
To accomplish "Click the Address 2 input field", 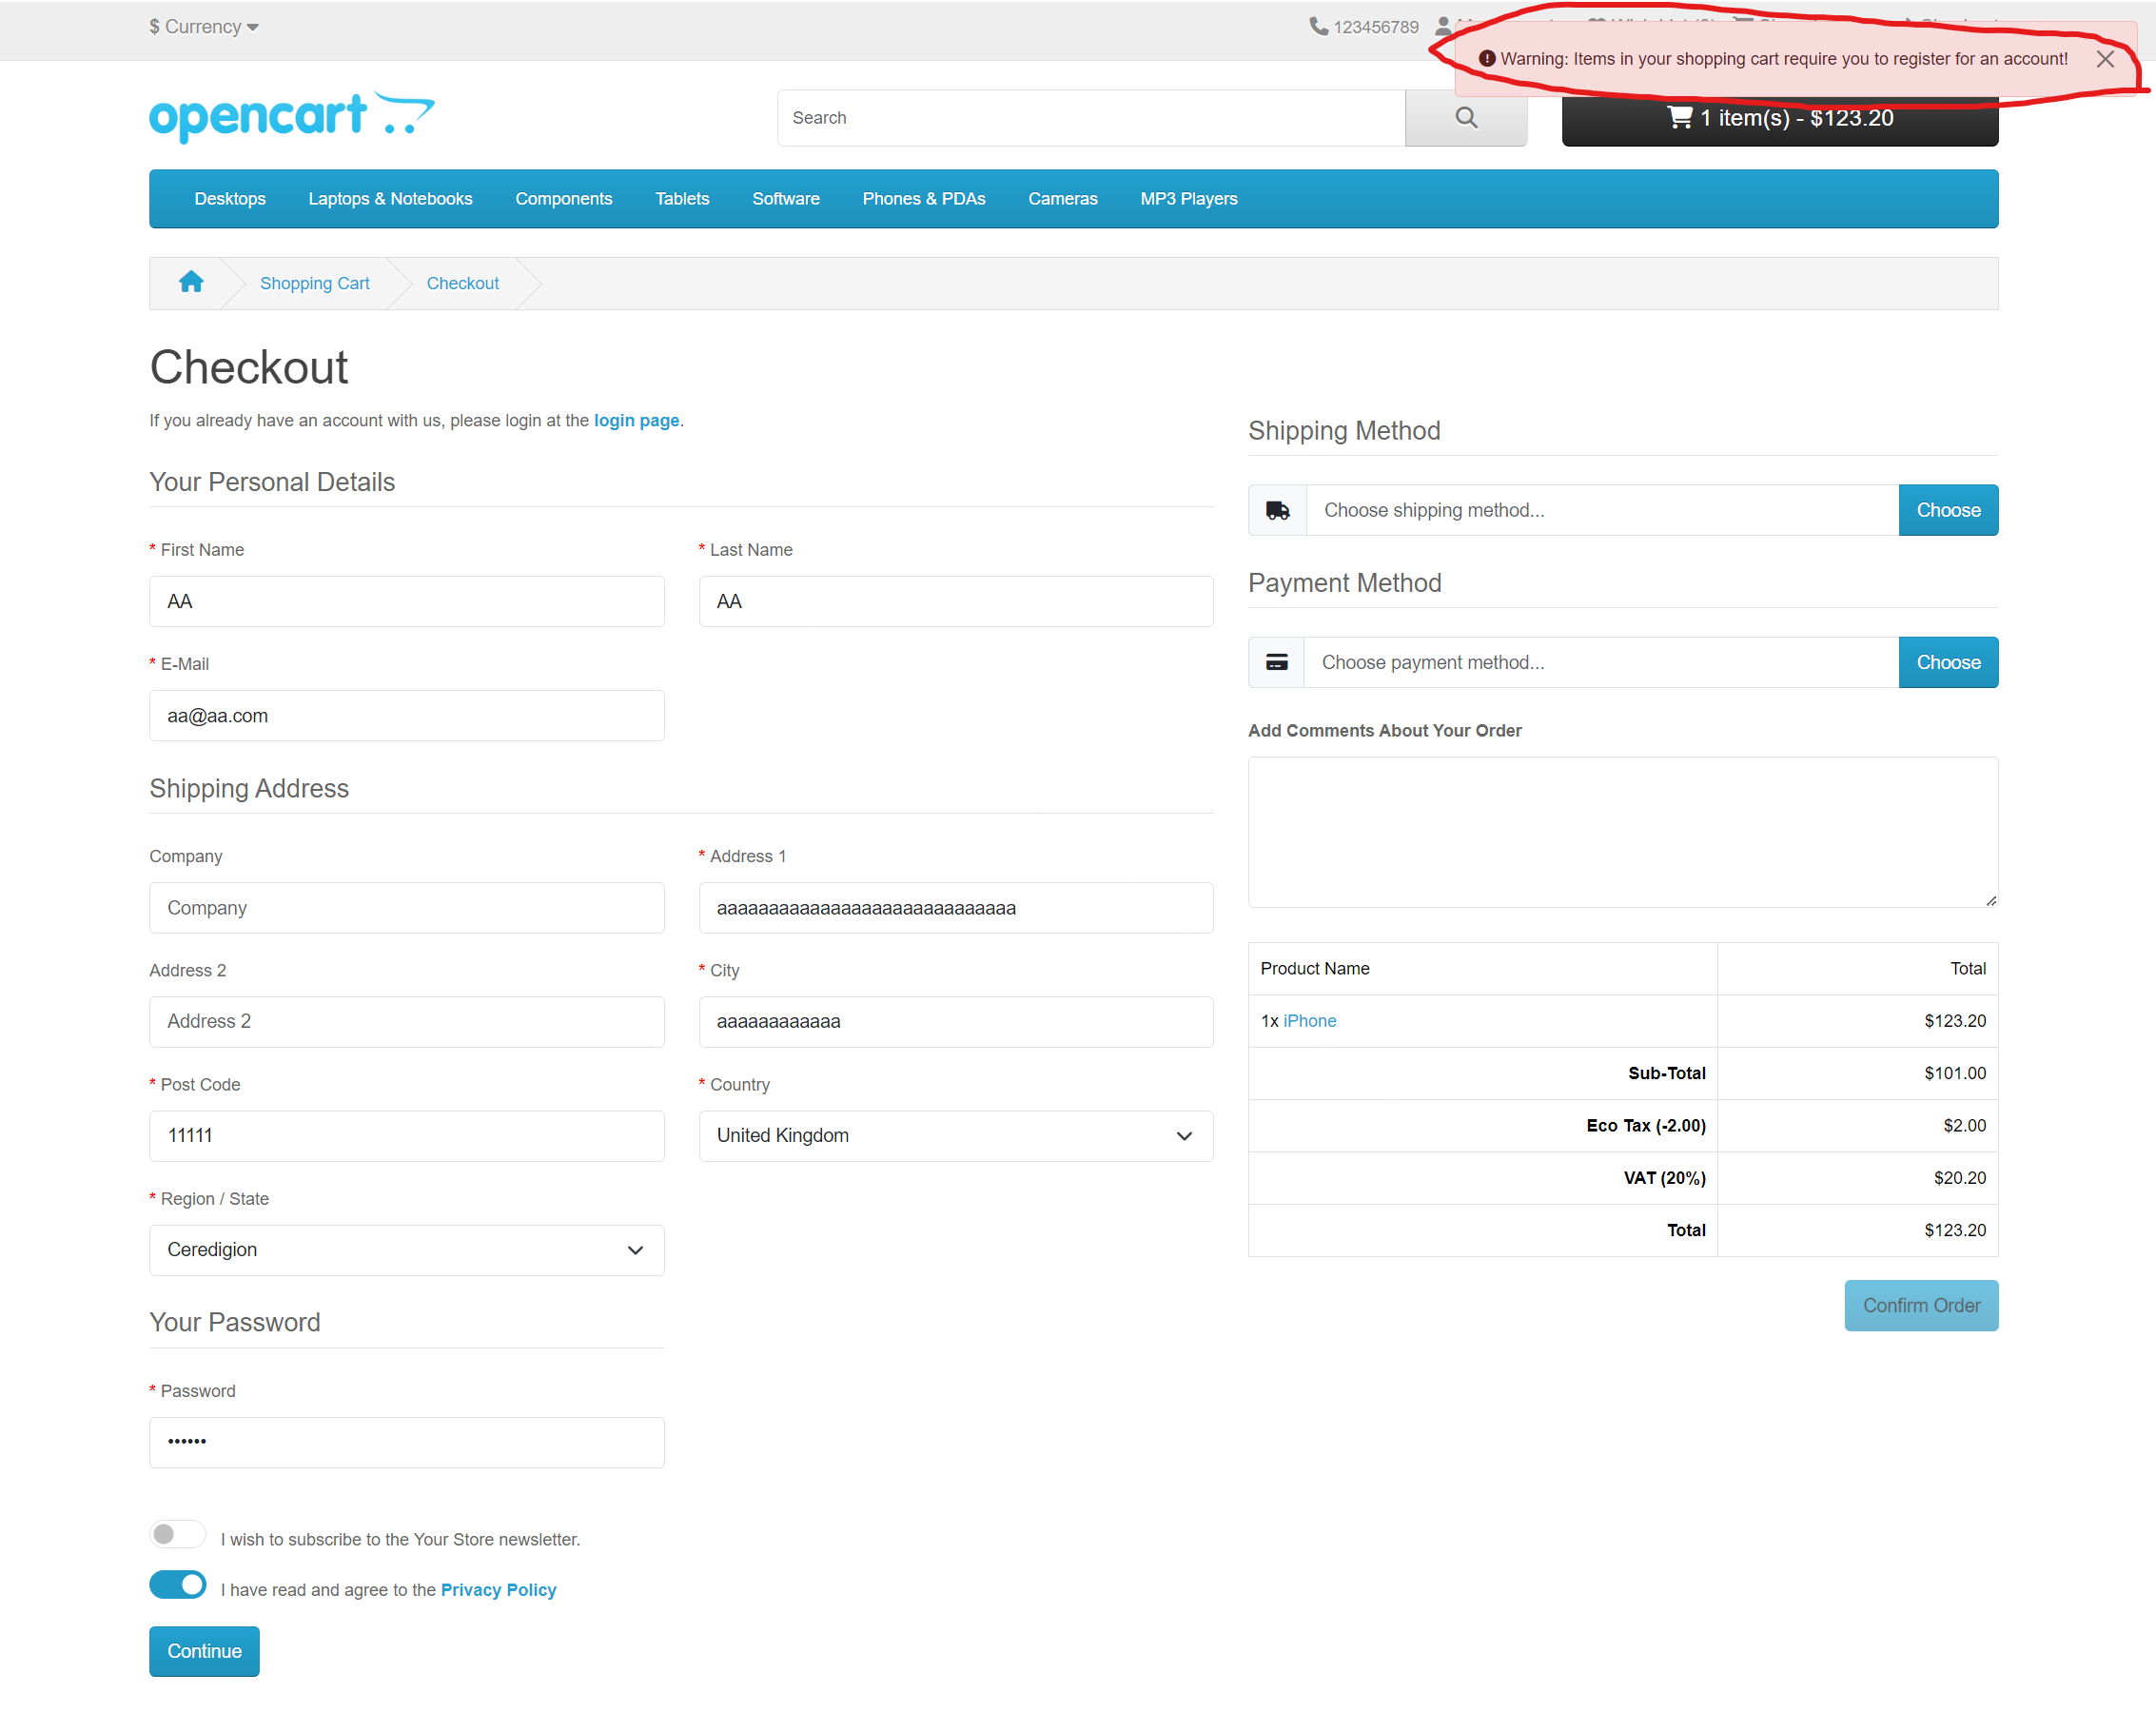I will click(406, 1022).
